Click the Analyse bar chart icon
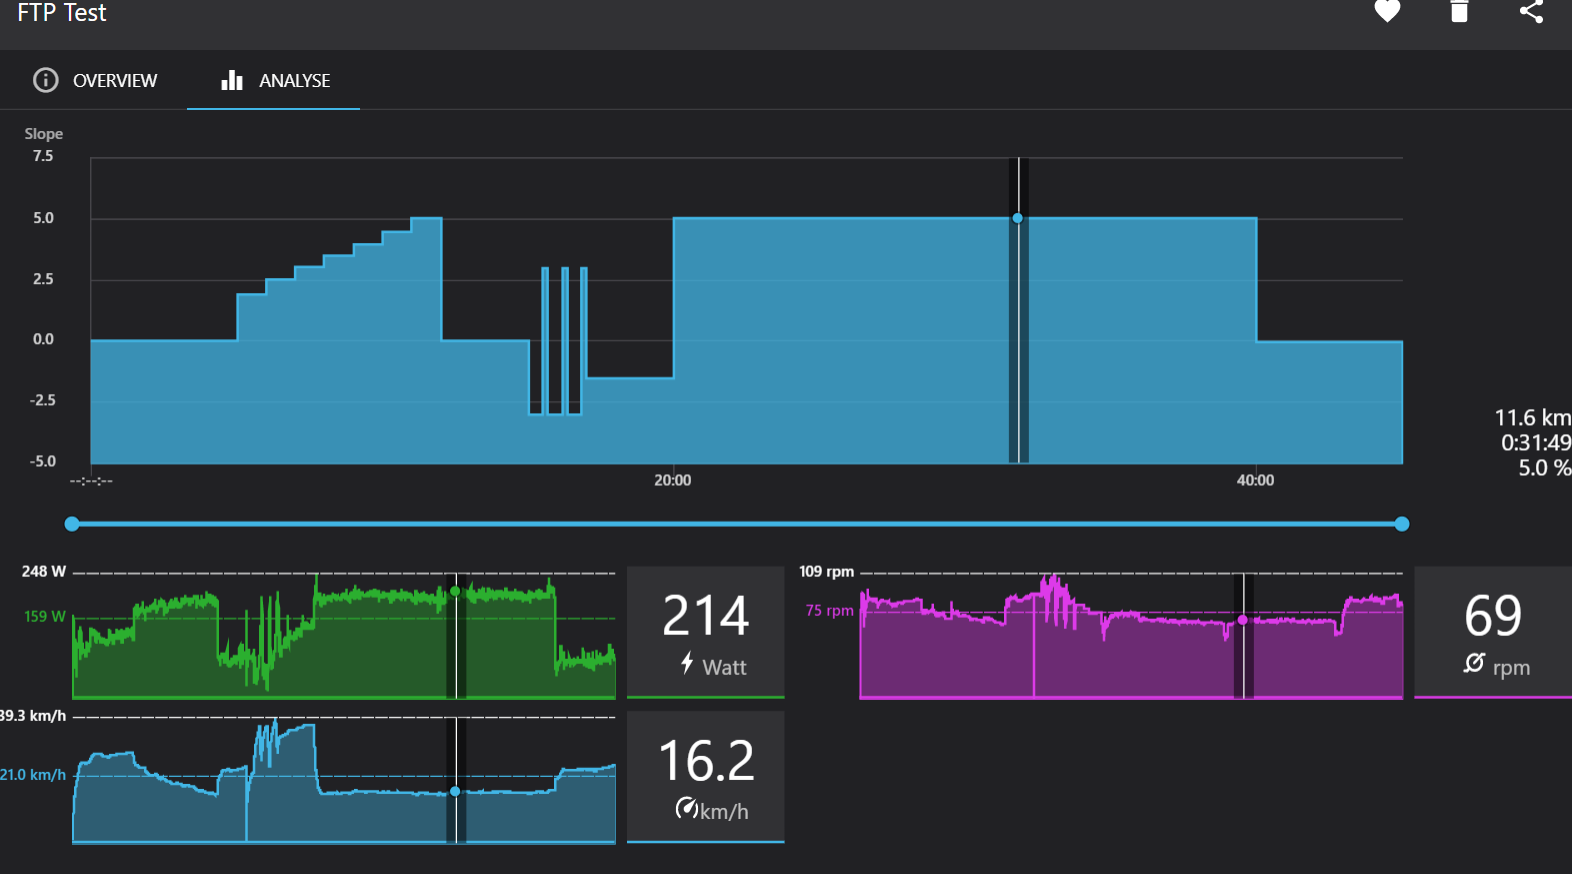Viewport: 1572px width, 874px height. click(232, 80)
